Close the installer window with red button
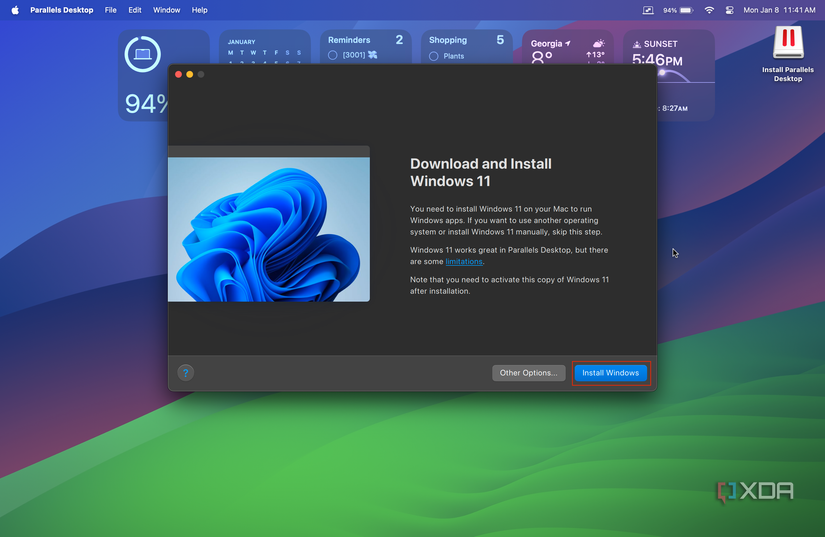 tap(178, 75)
